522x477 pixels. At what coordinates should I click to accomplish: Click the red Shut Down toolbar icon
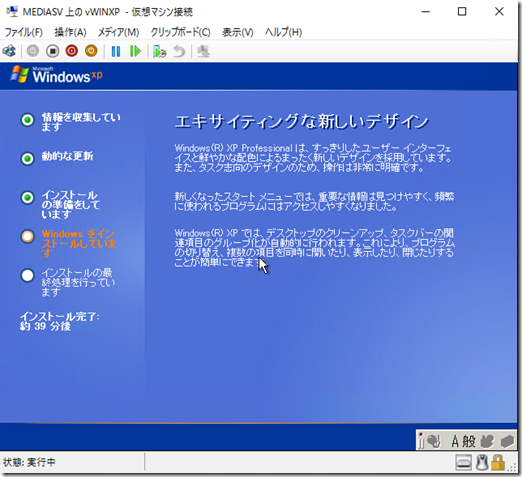pos(72,51)
